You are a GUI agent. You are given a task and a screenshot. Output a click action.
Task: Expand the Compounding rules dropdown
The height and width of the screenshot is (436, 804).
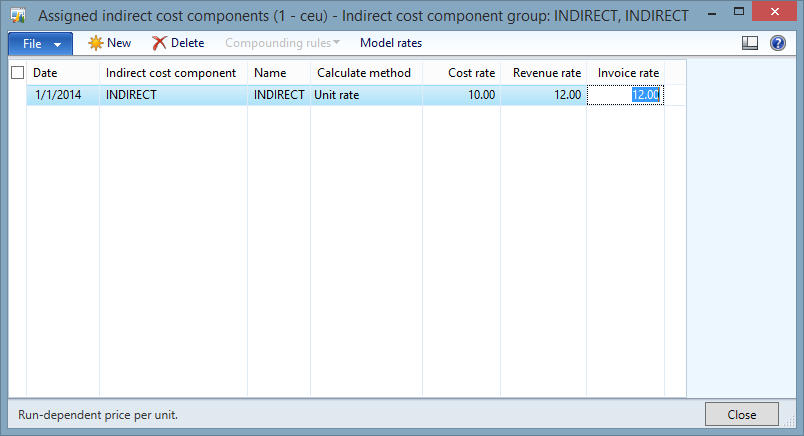tap(282, 43)
